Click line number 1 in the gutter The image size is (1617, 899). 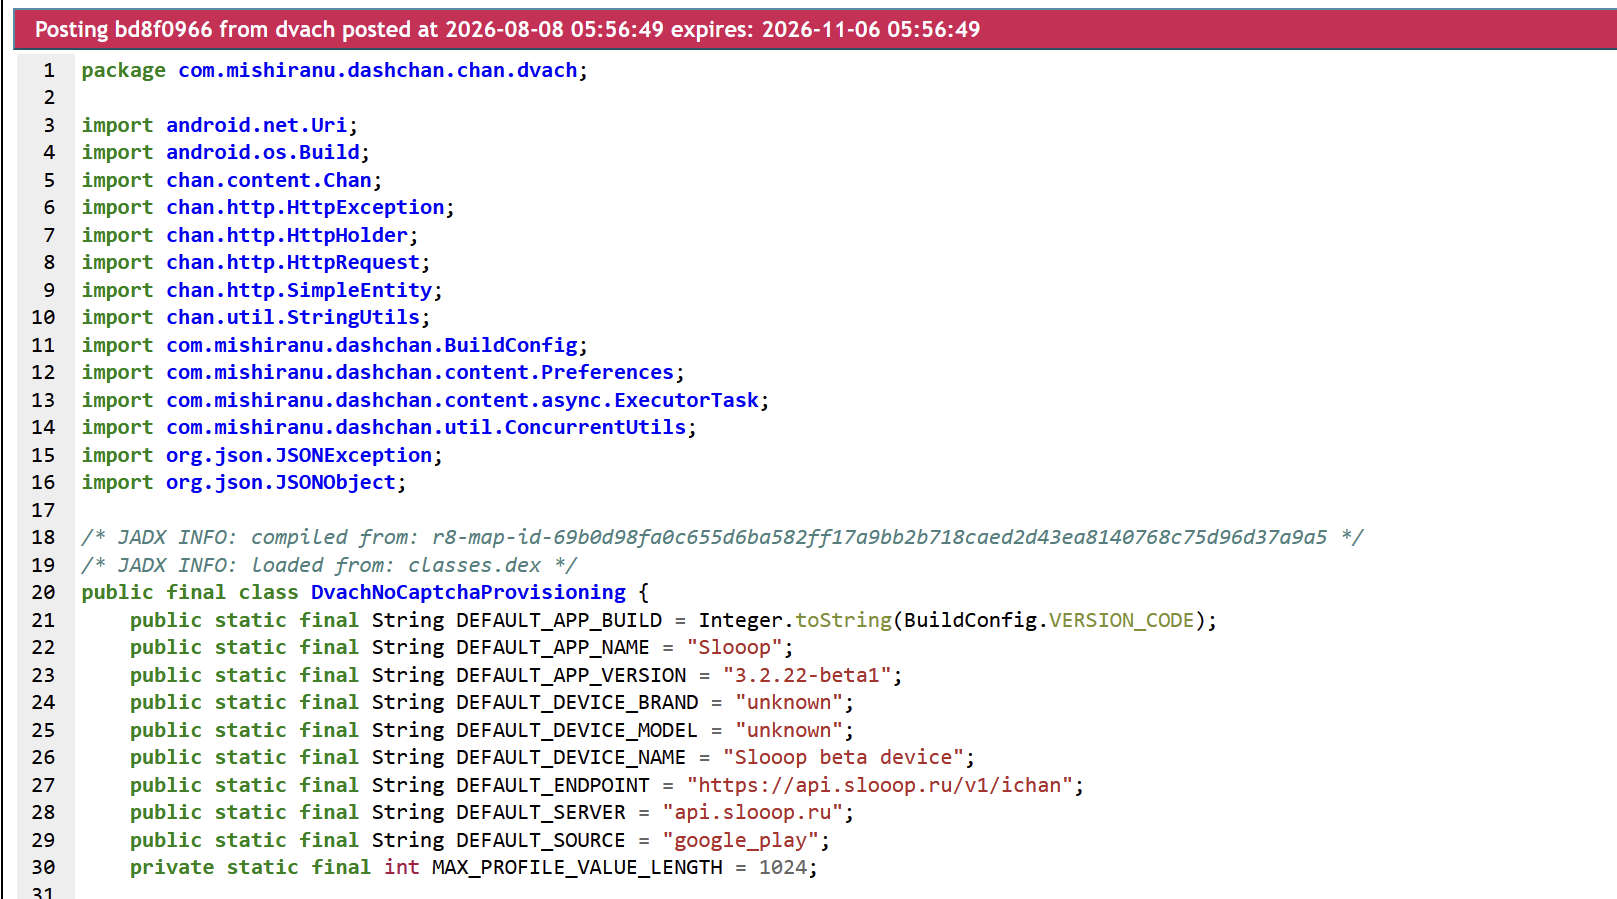pos(49,70)
